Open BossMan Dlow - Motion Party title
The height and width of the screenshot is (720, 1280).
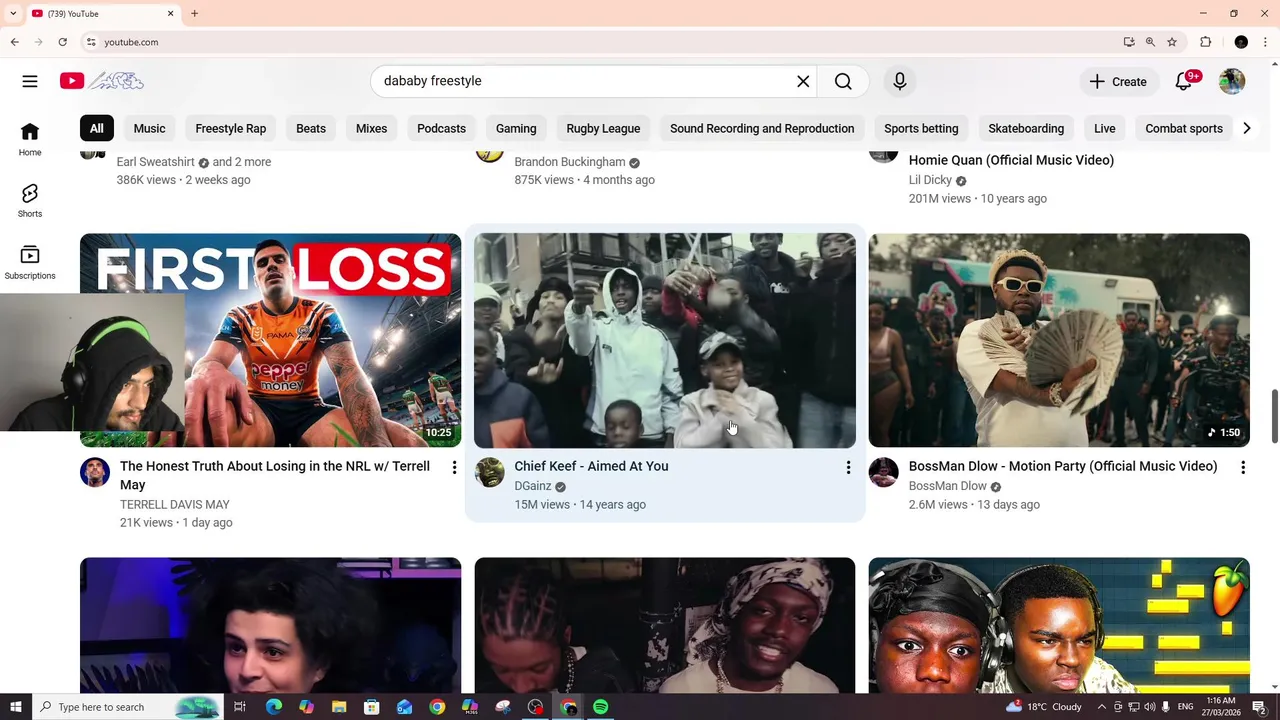pos(1063,466)
